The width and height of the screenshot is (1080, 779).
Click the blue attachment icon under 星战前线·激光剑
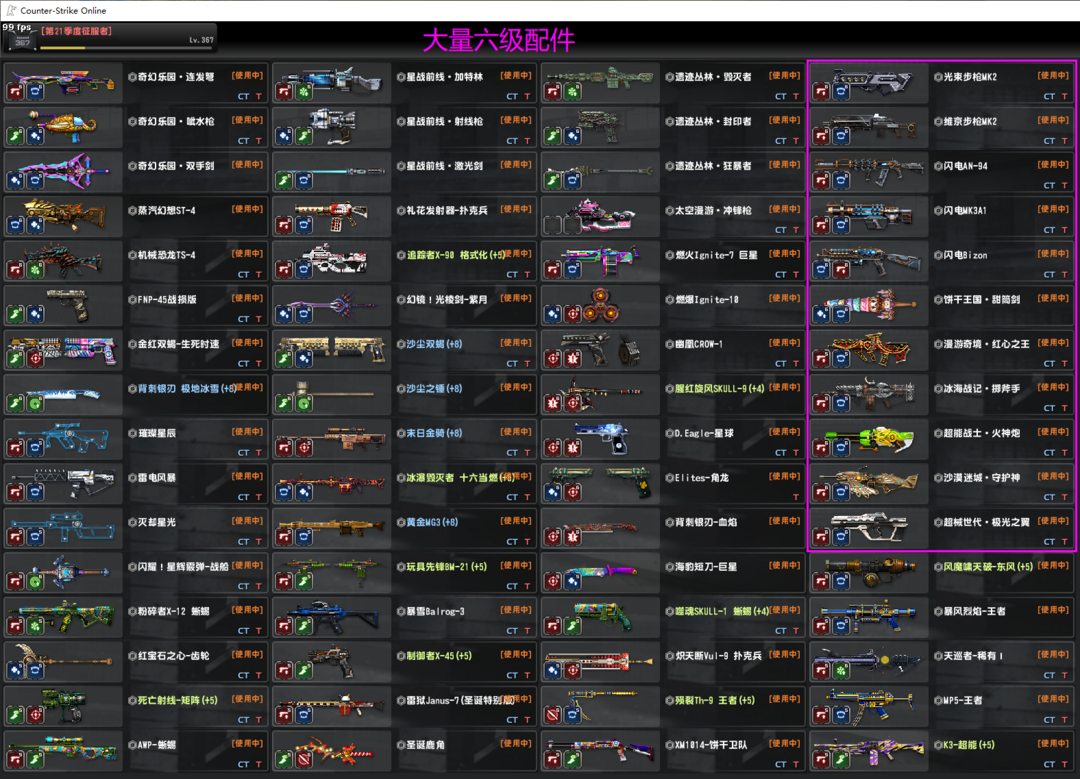304,180
